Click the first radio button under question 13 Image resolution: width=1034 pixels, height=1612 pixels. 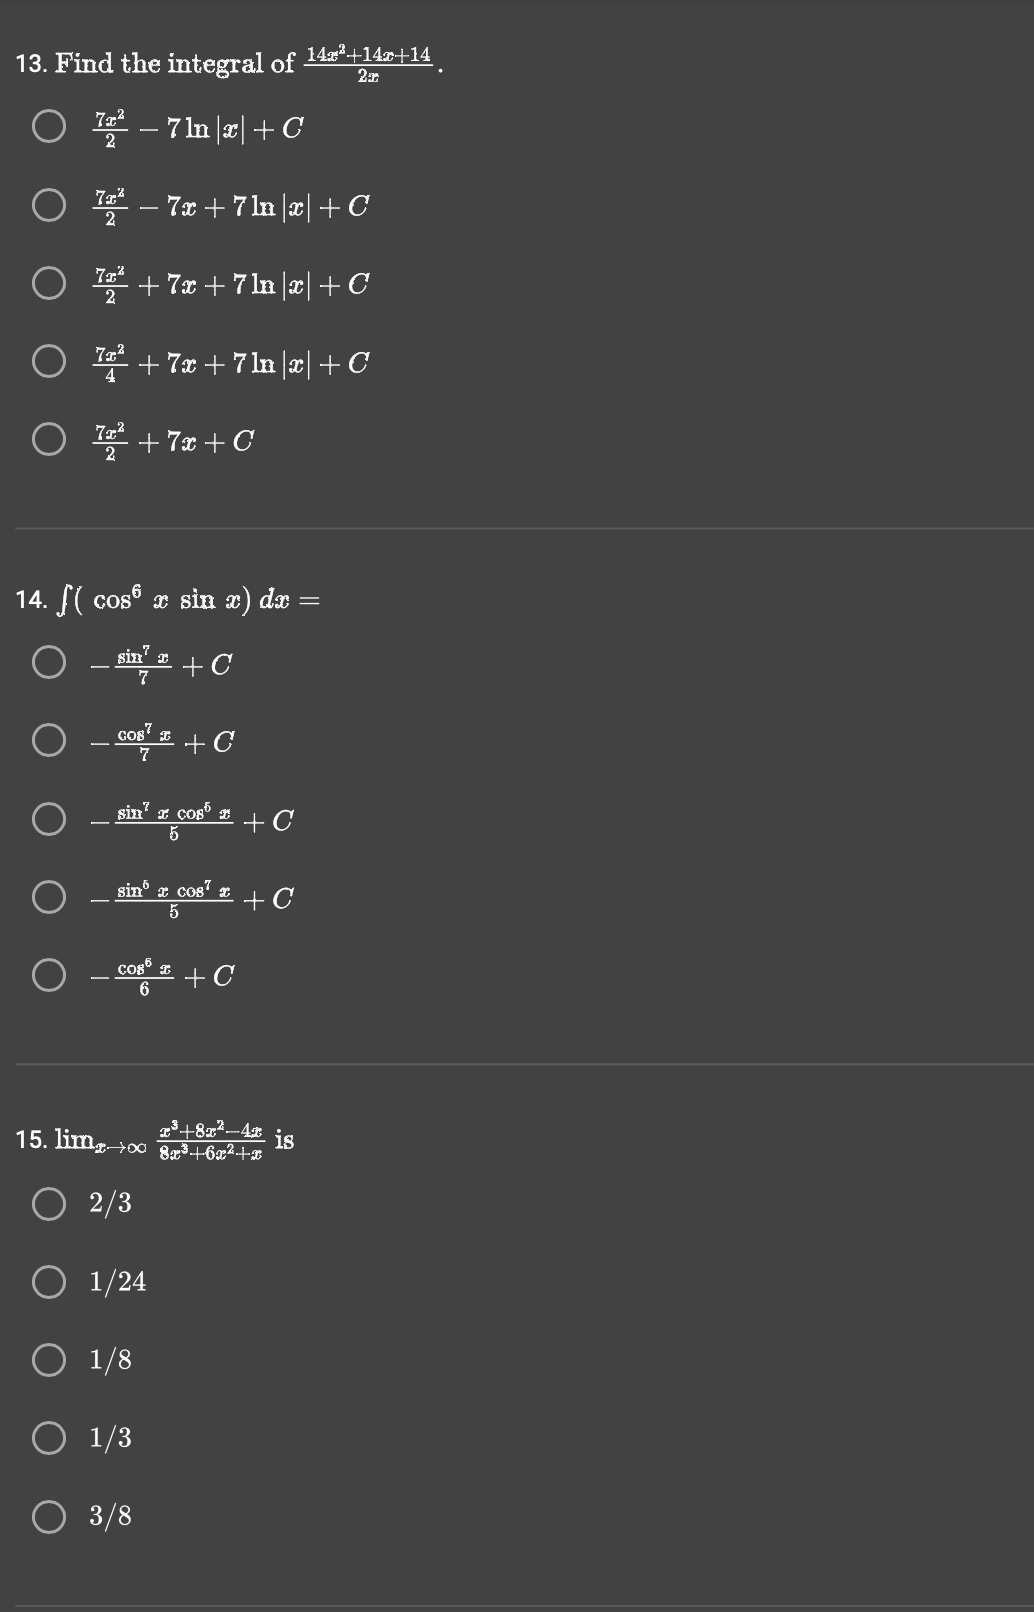48,124
